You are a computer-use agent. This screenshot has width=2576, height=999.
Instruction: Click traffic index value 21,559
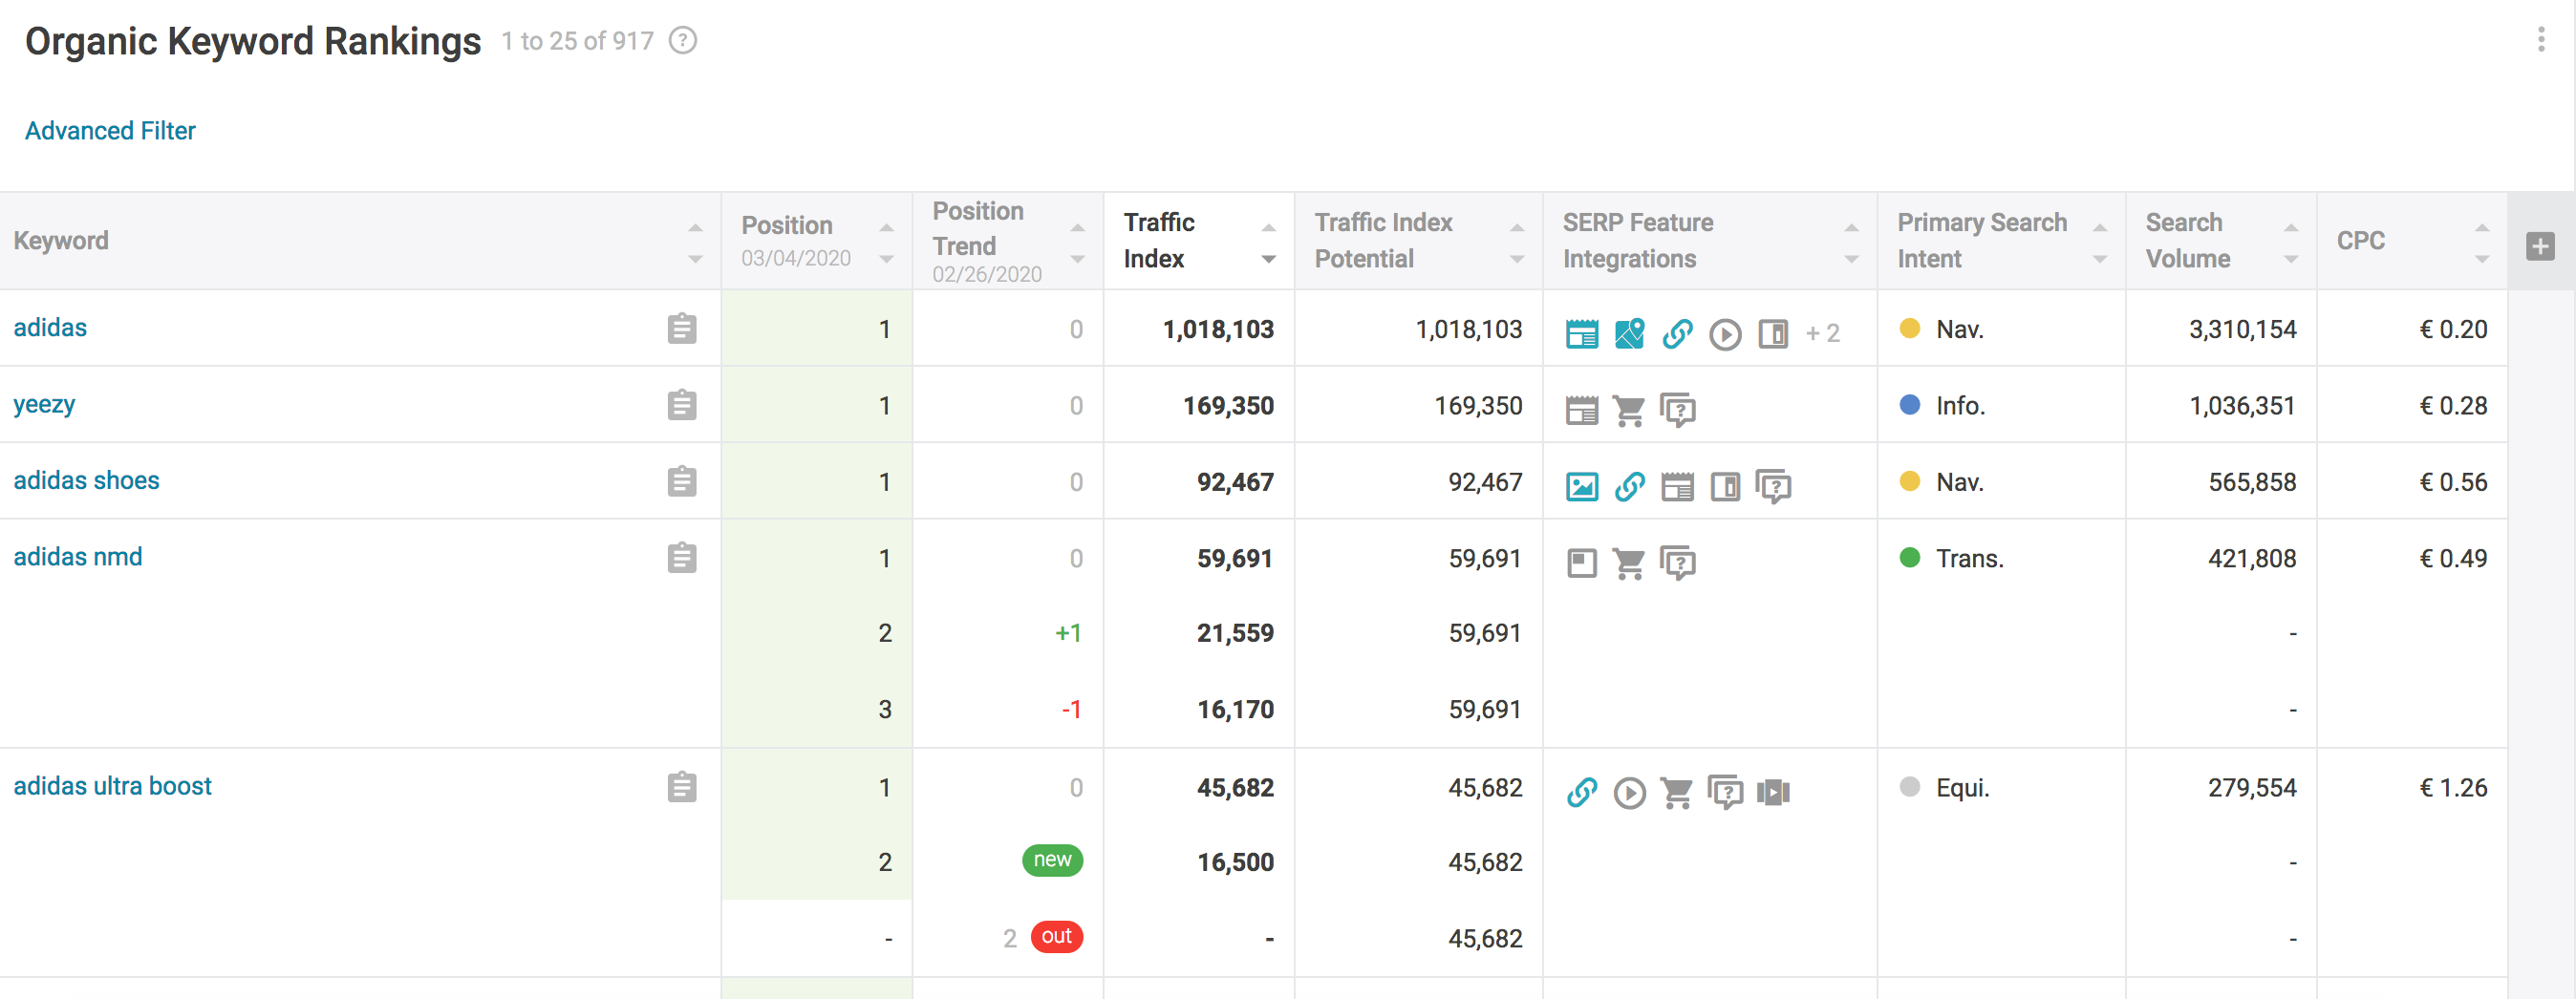tap(1235, 633)
